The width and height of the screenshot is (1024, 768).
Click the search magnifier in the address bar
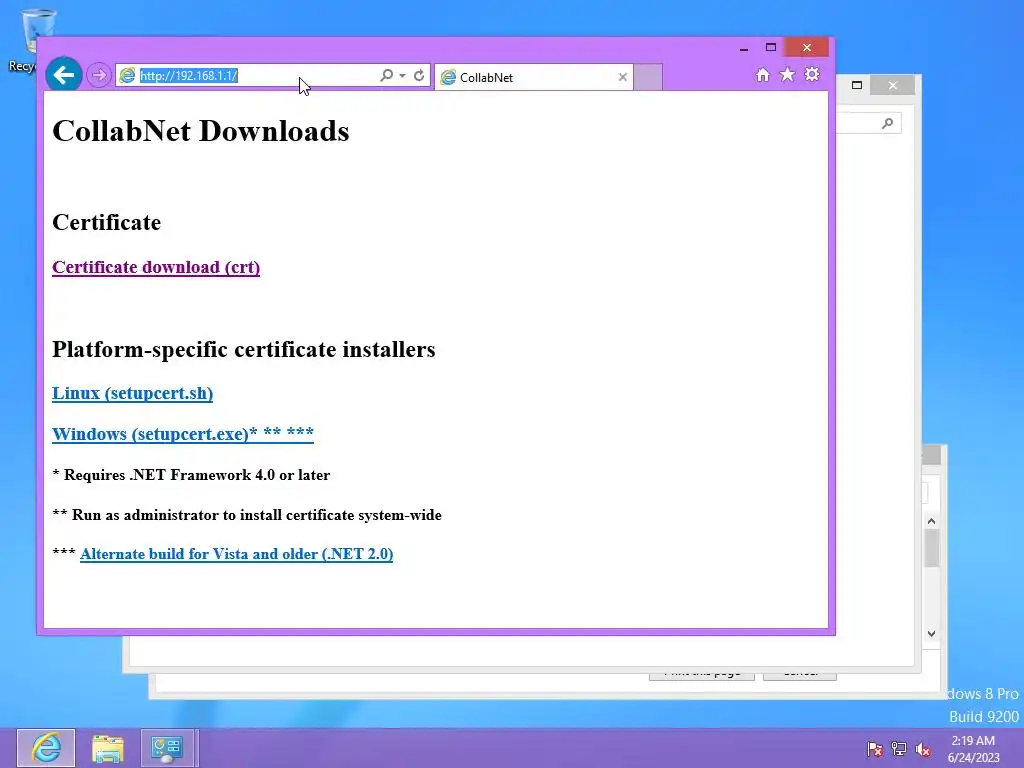point(387,76)
